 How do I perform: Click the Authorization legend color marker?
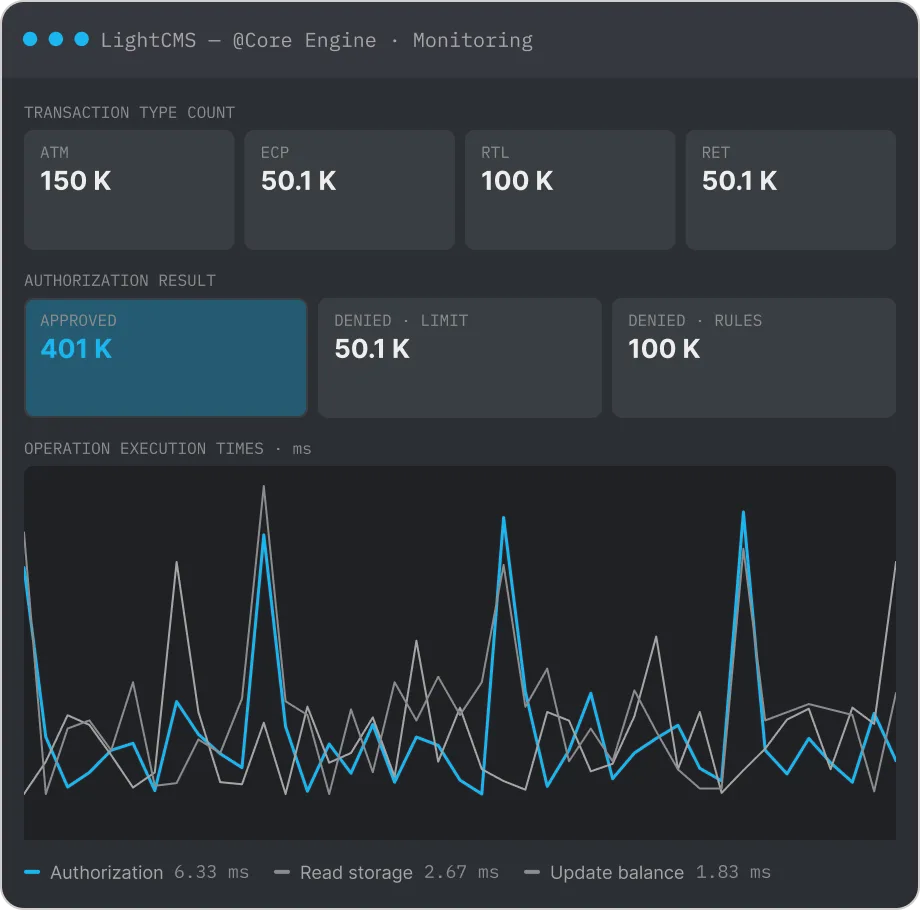click(x=32, y=872)
